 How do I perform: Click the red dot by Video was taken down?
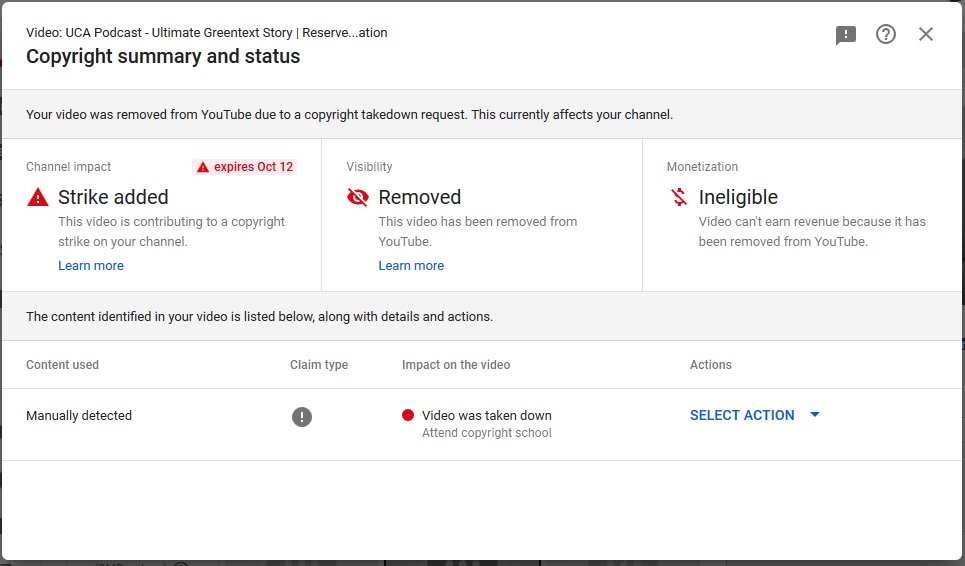[x=407, y=415]
